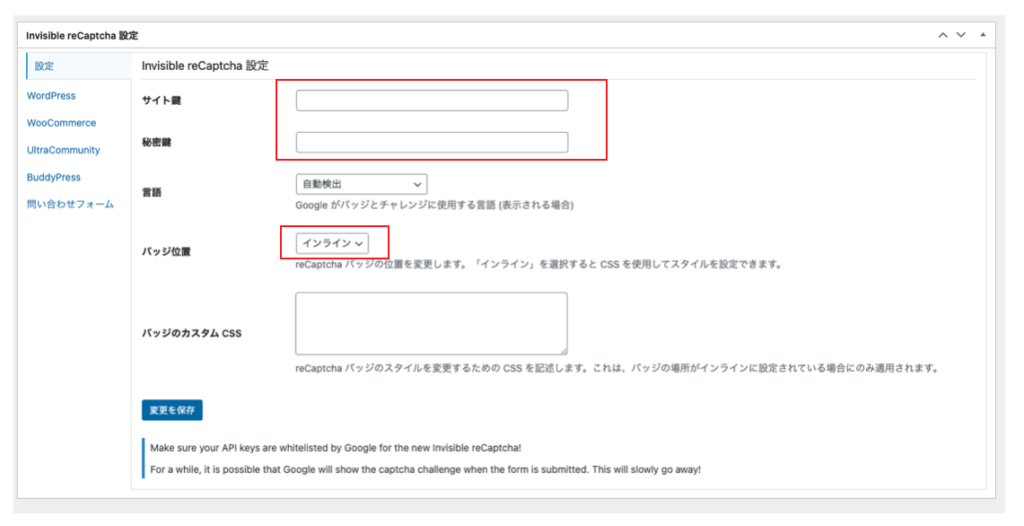Screen dimensions: 1024x526
Task: Select the 設定 tab
Action: pyautogui.click(x=78, y=66)
